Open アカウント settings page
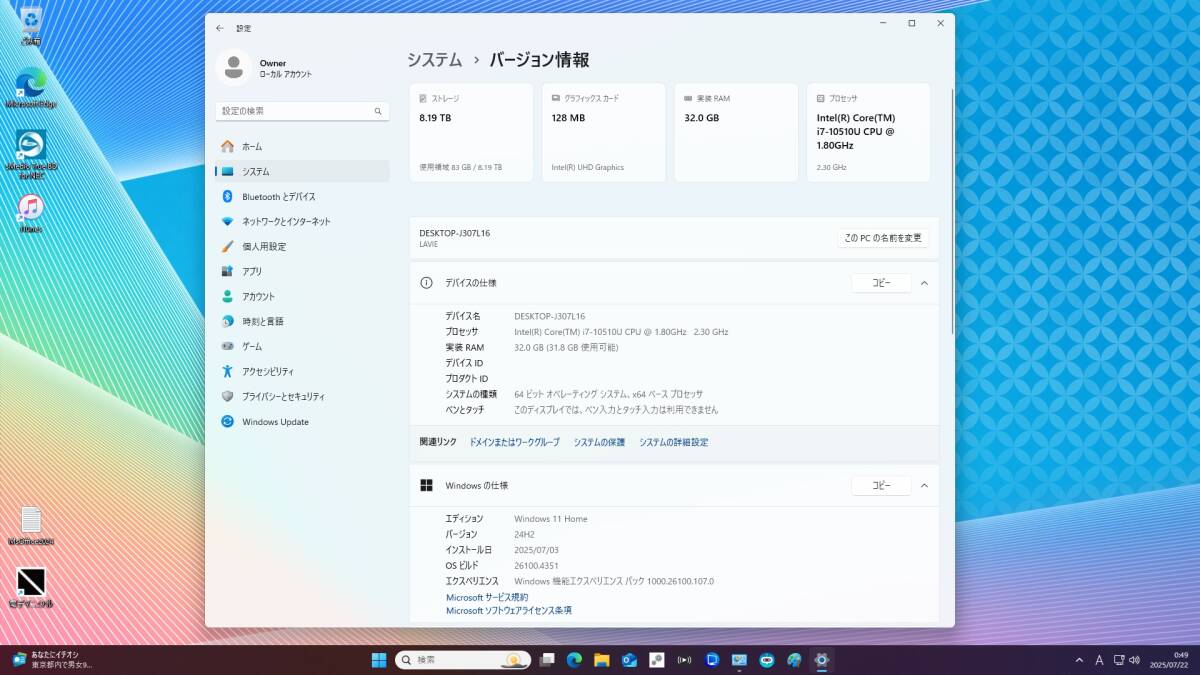Image resolution: width=1200 pixels, height=675 pixels. [258, 297]
